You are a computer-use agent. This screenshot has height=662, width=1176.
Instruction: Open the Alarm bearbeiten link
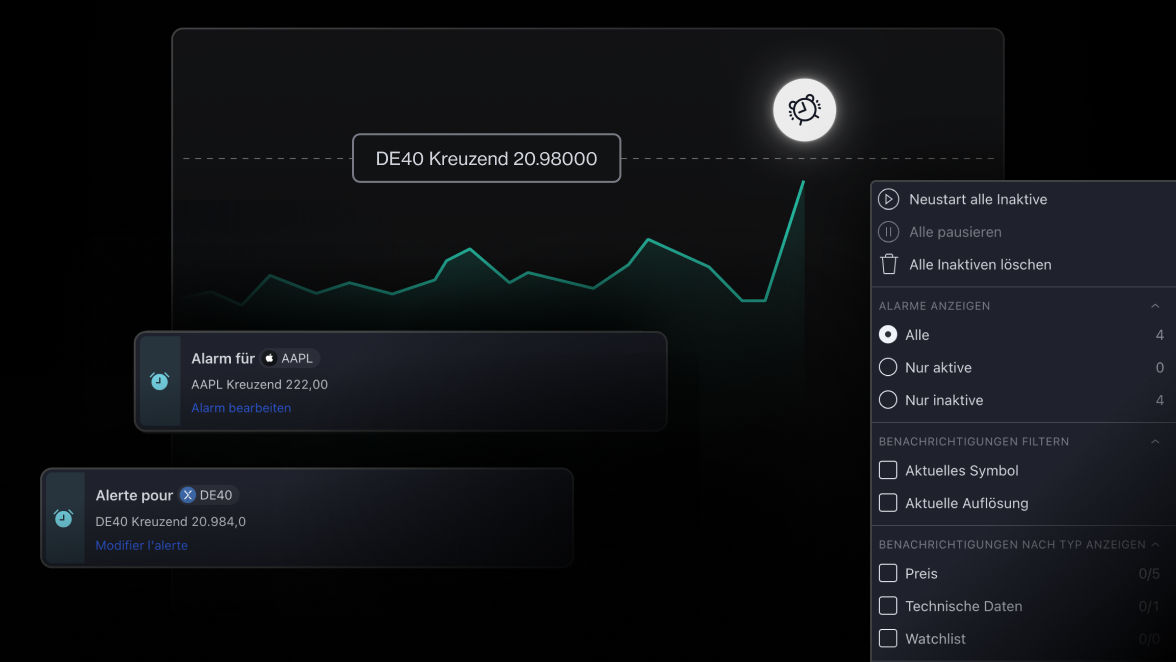click(x=241, y=408)
